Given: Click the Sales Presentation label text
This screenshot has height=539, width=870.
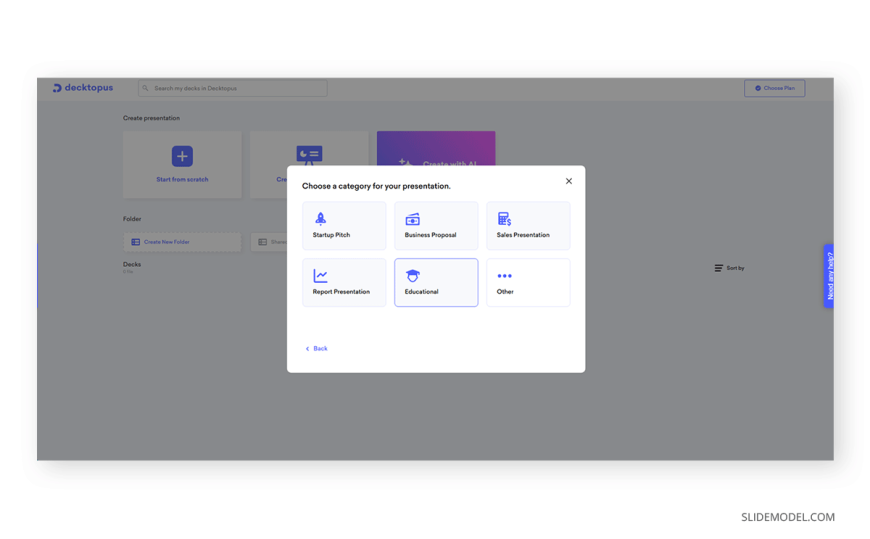Looking at the screenshot, I should click(523, 235).
